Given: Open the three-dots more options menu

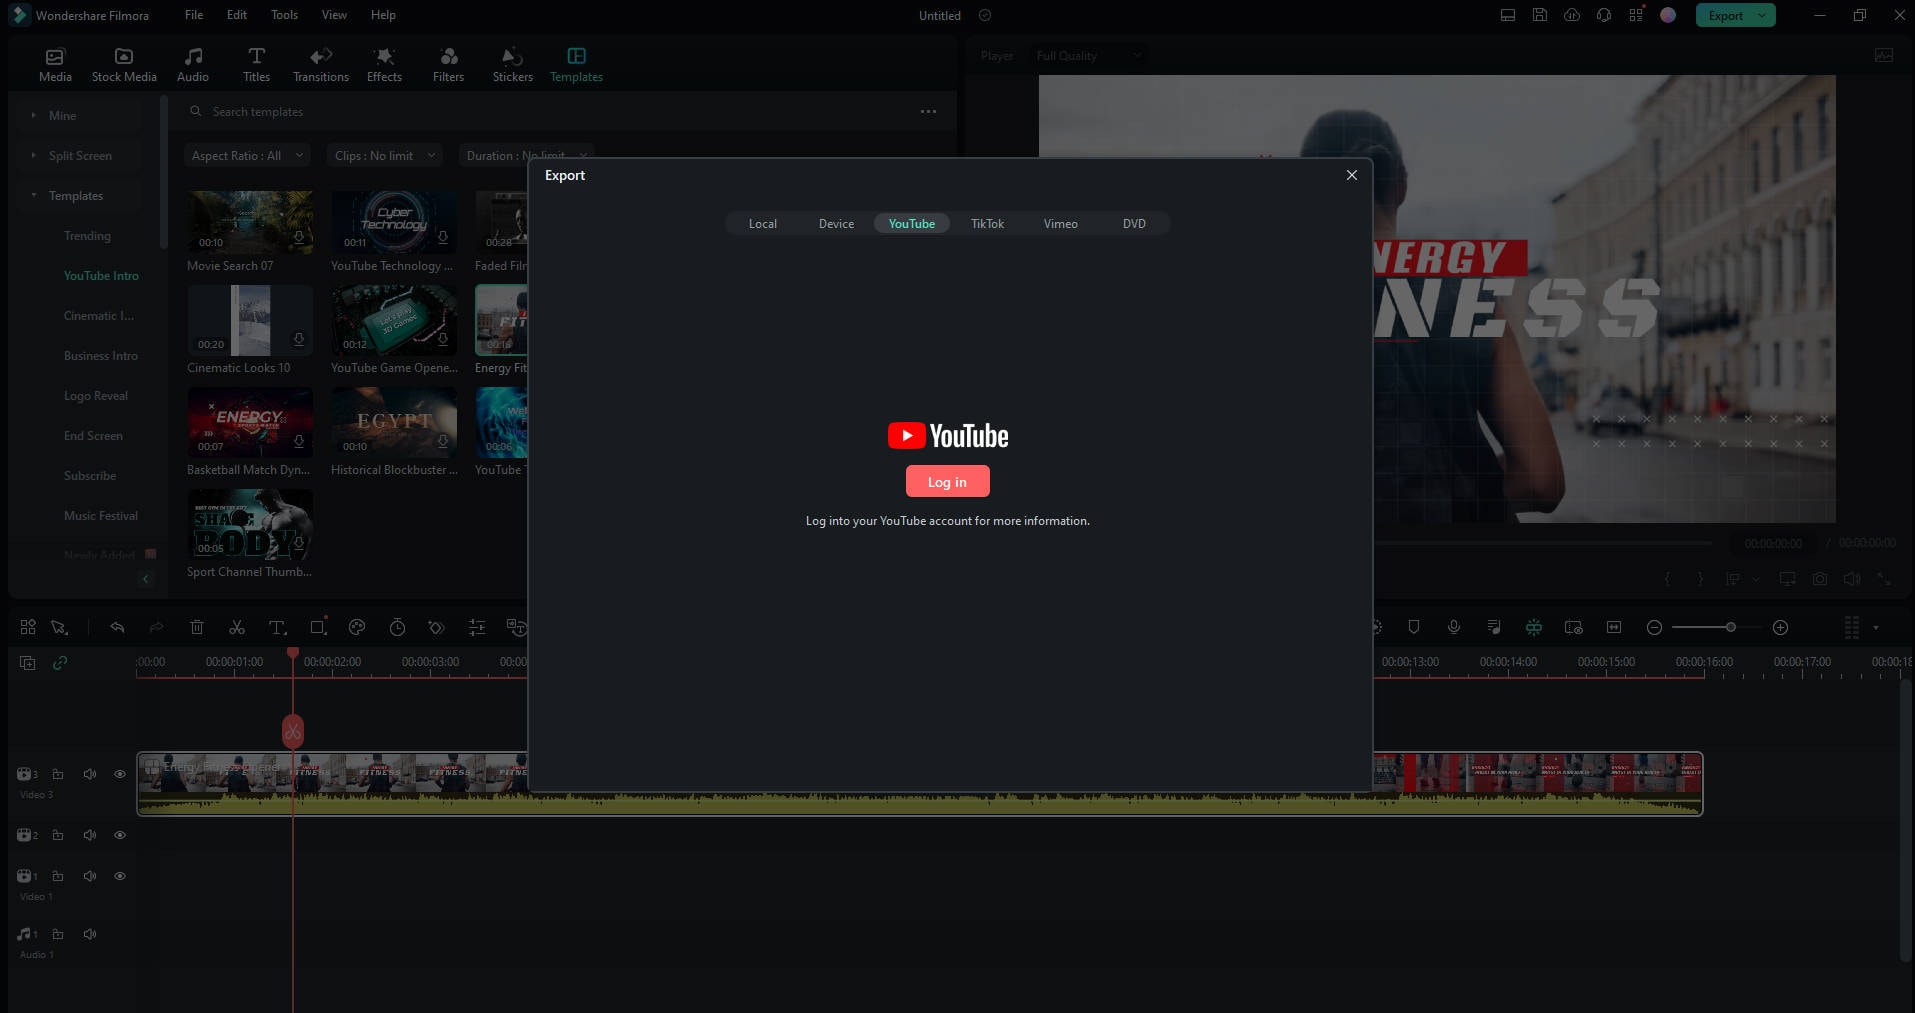Looking at the screenshot, I should click(928, 111).
